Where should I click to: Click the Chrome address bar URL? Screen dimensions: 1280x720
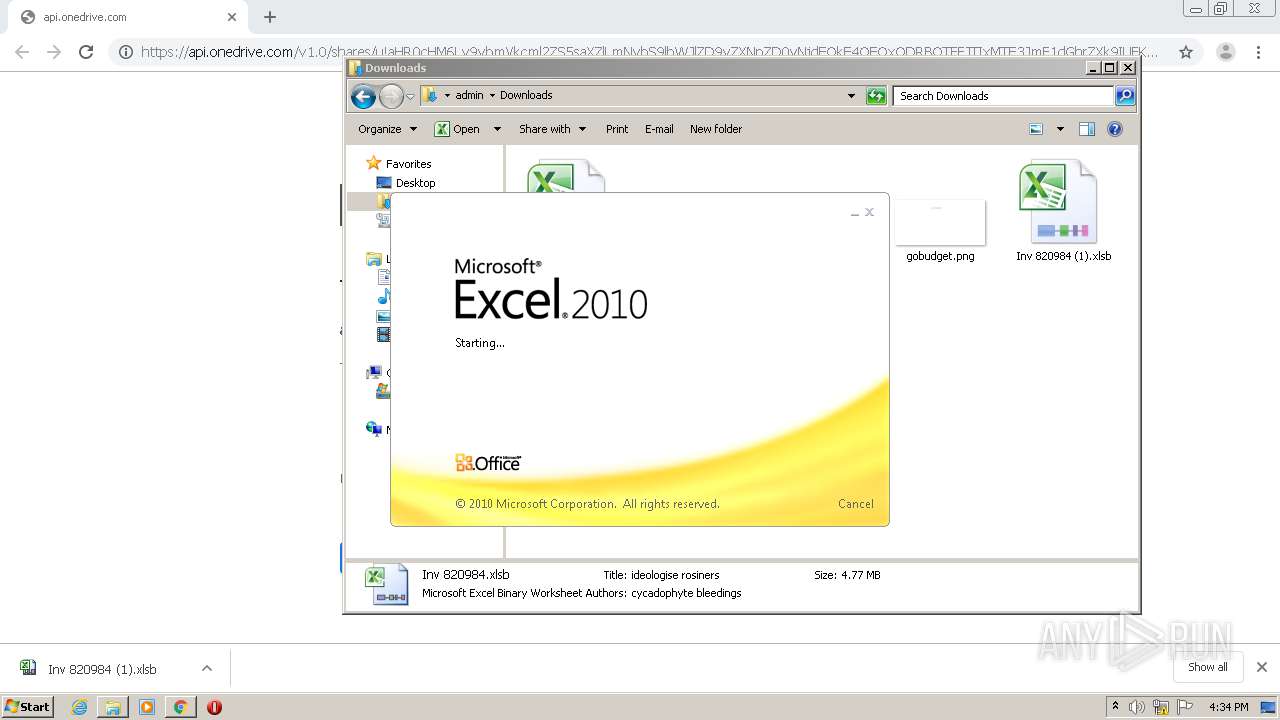(649, 52)
